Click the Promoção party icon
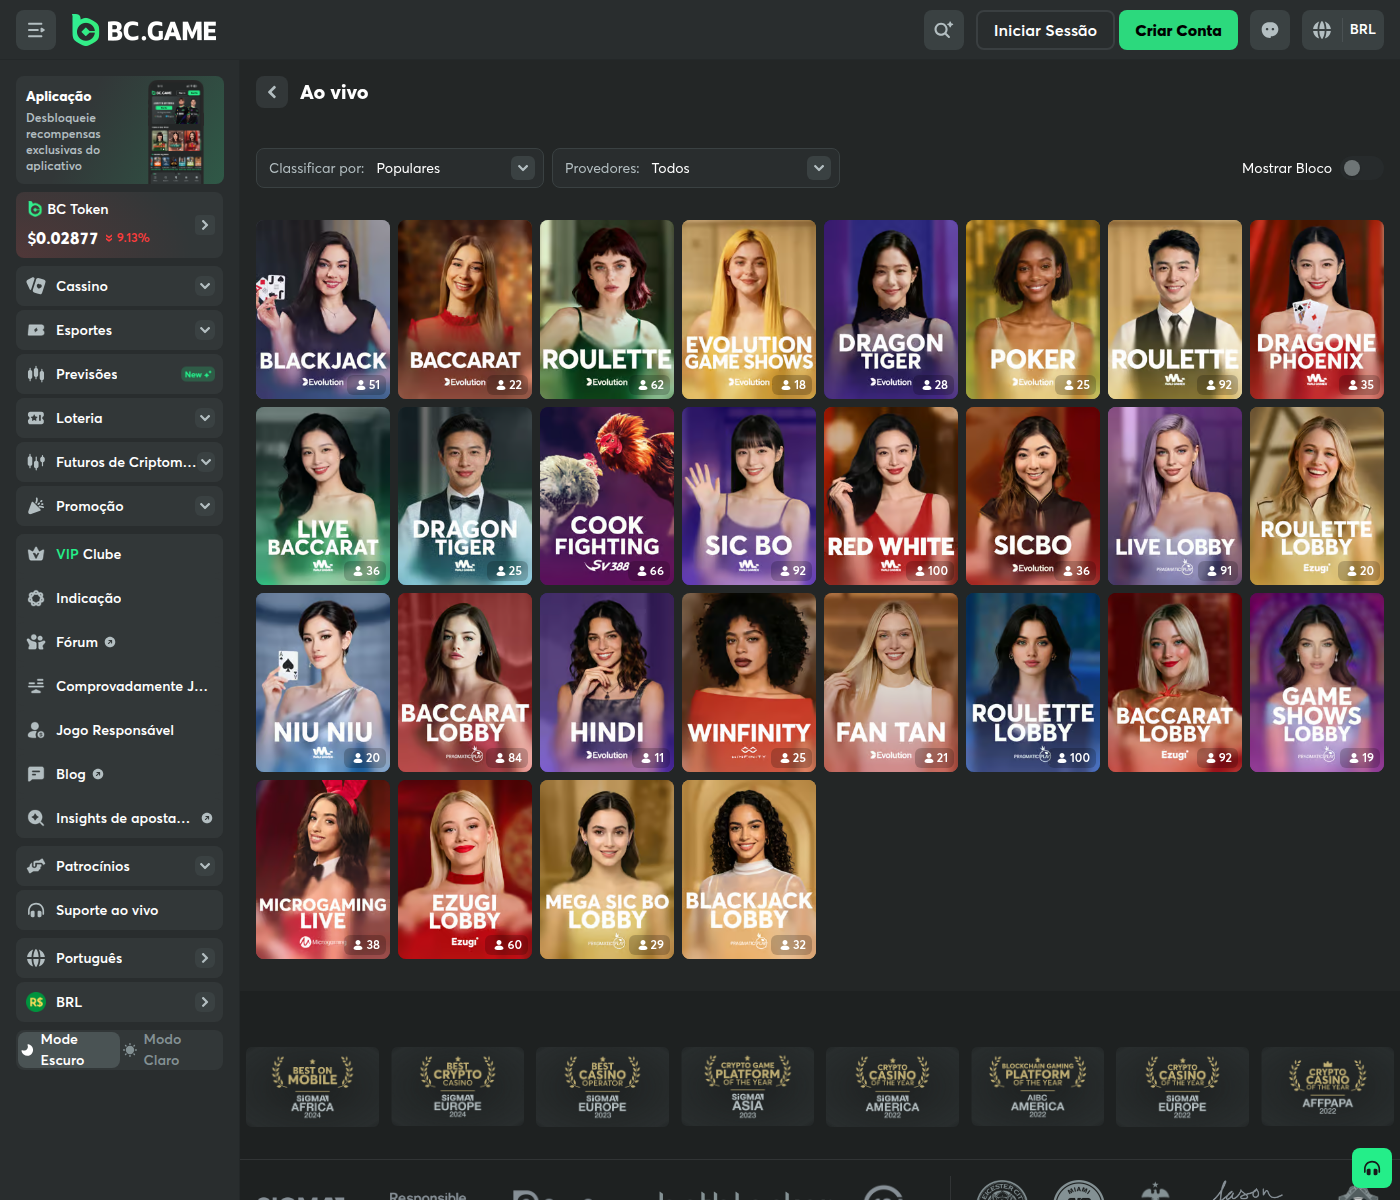Image resolution: width=1400 pixels, height=1200 pixels. (x=36, y=506)
